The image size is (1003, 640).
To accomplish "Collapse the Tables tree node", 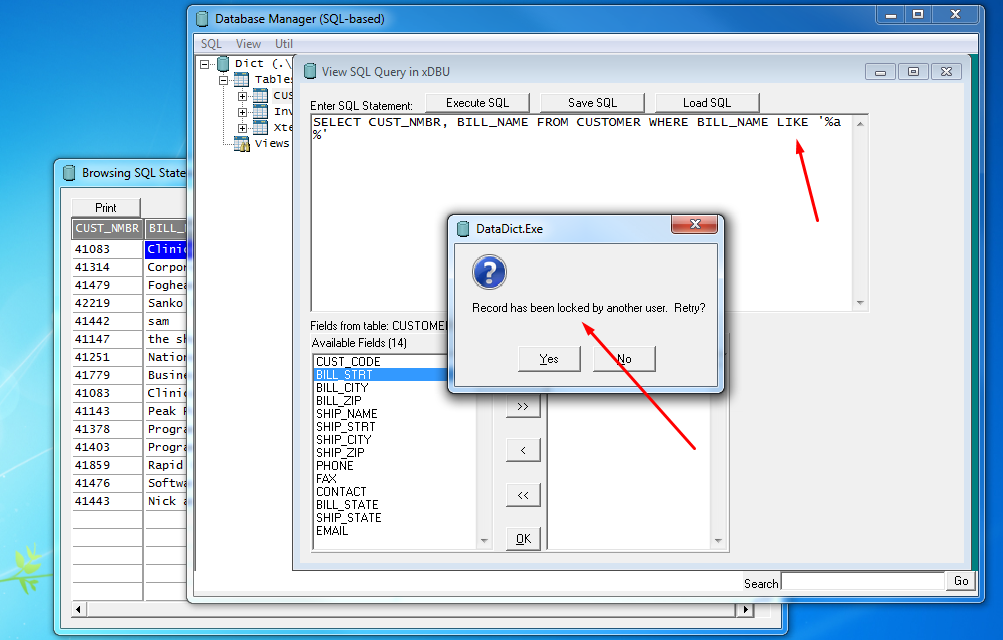I will [224, 79].
